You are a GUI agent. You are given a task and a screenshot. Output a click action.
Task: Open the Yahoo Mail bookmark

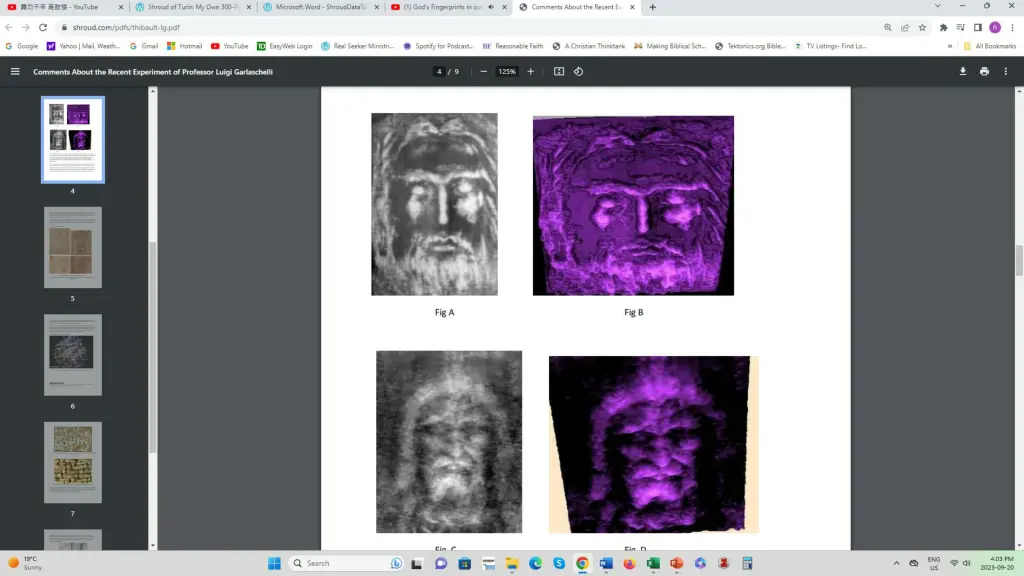(84, 46)
